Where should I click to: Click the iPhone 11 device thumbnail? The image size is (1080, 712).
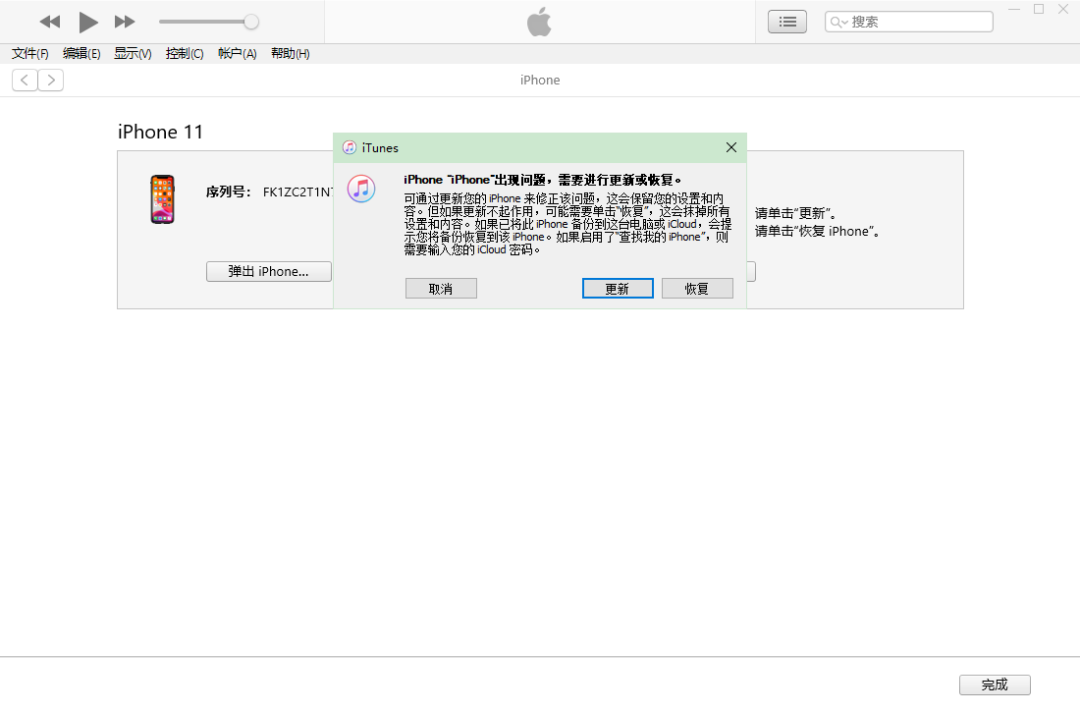click(x=163, y=199)
